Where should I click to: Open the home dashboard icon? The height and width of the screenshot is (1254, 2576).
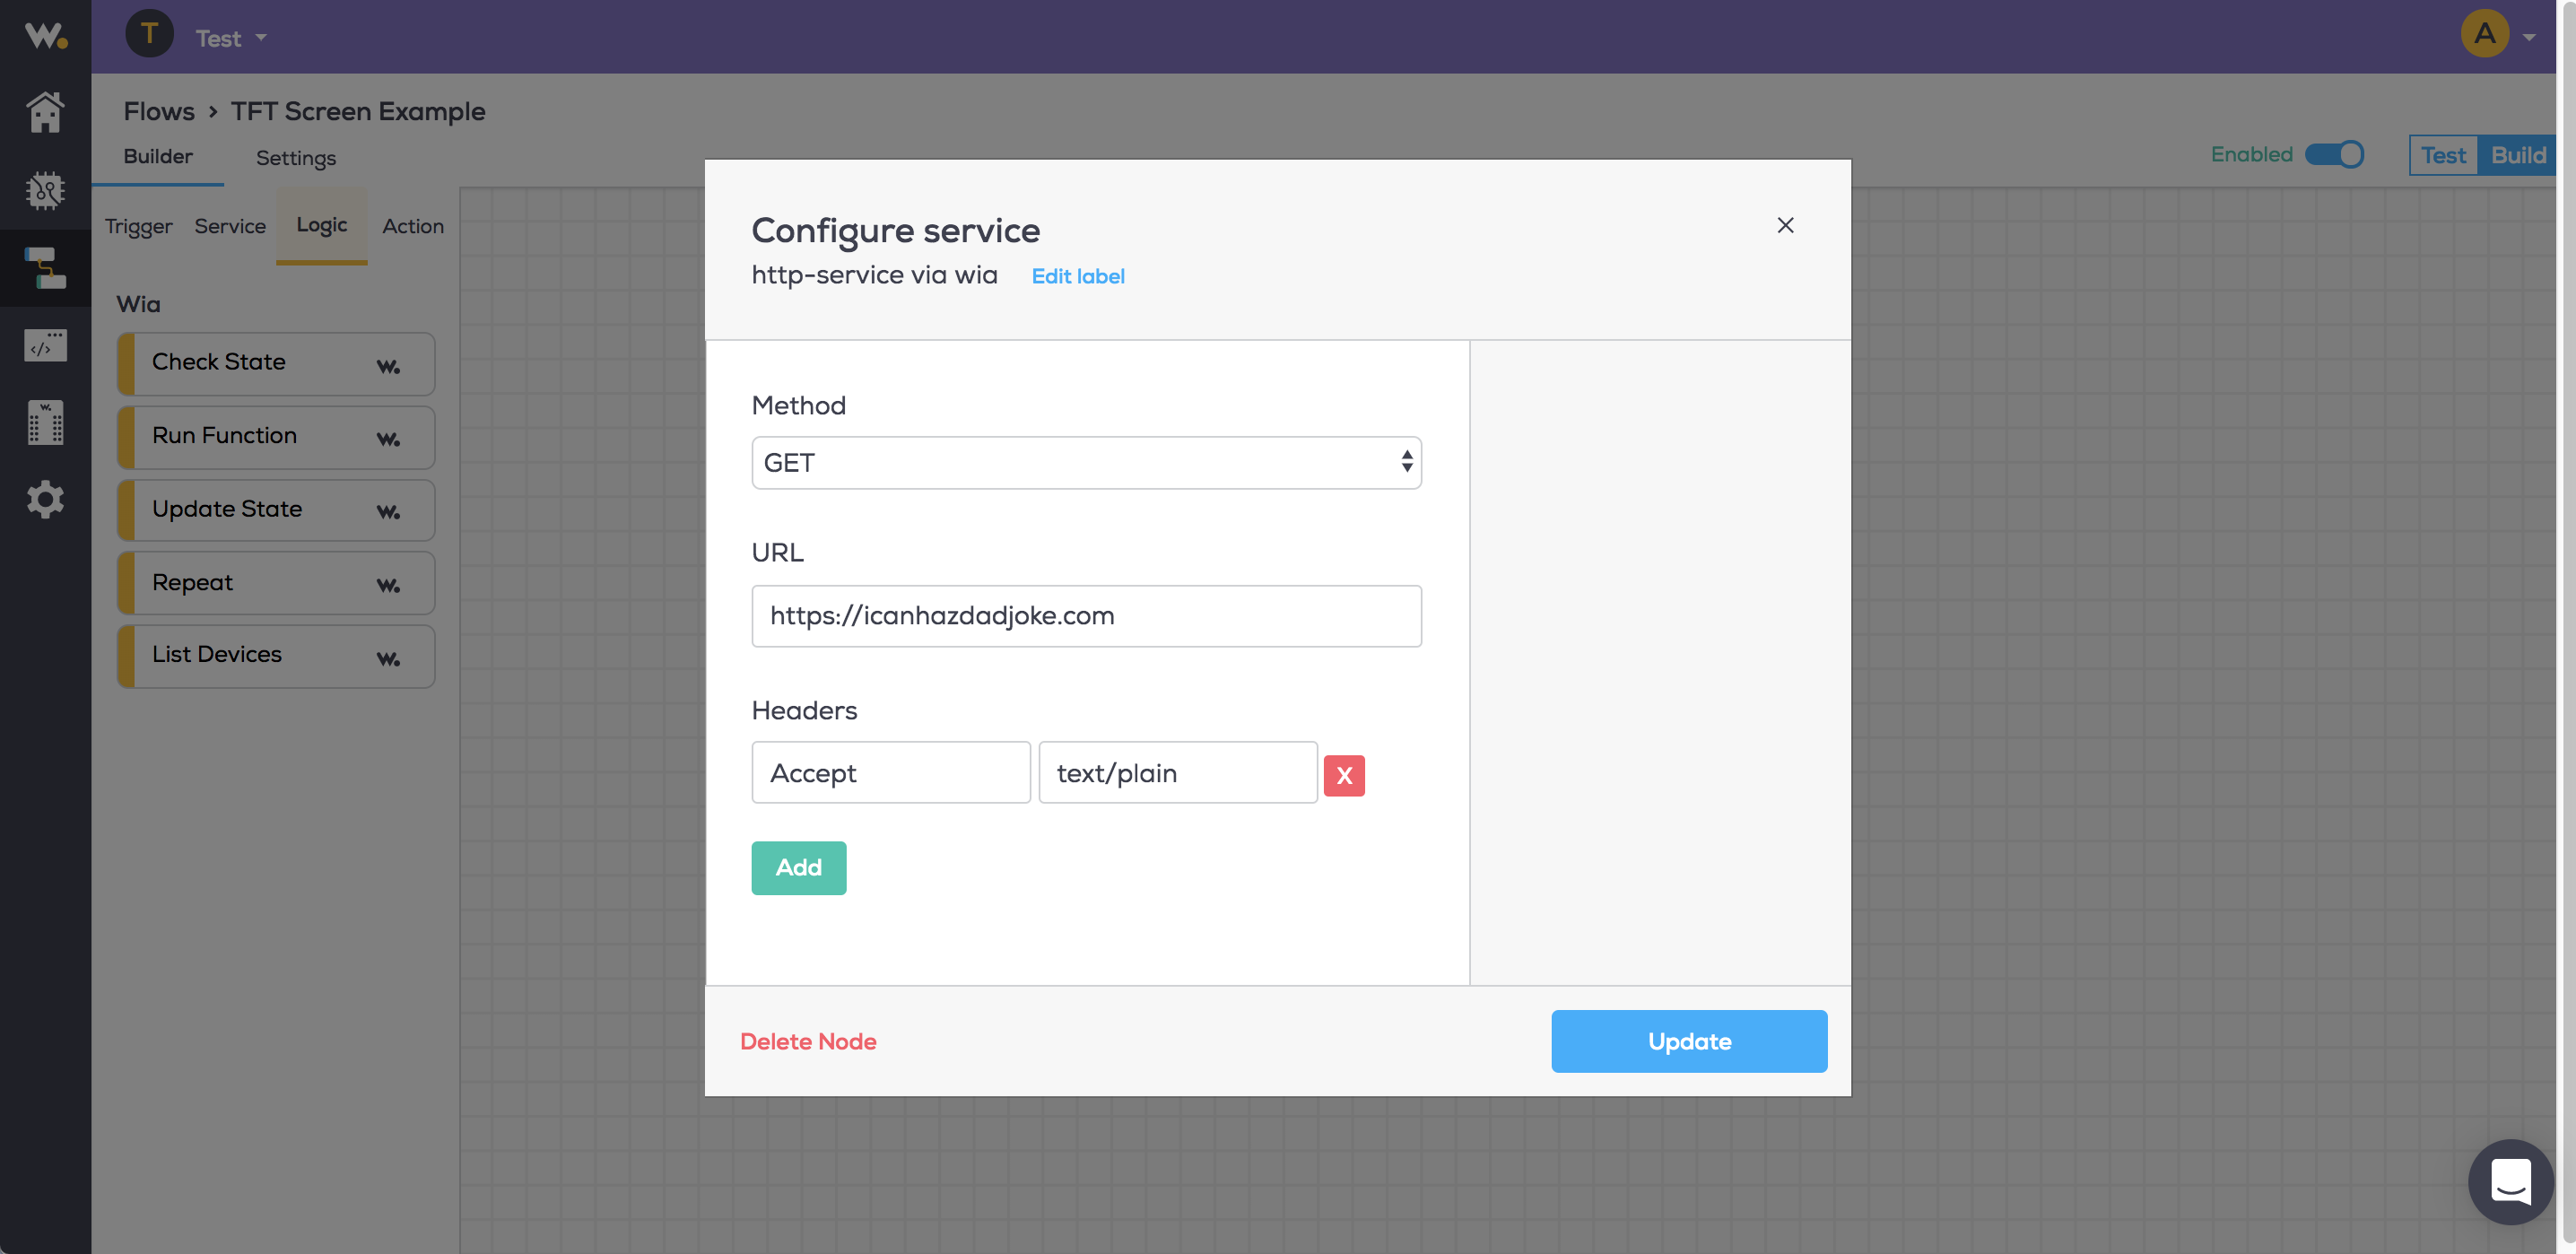click(x=45, y=112)
